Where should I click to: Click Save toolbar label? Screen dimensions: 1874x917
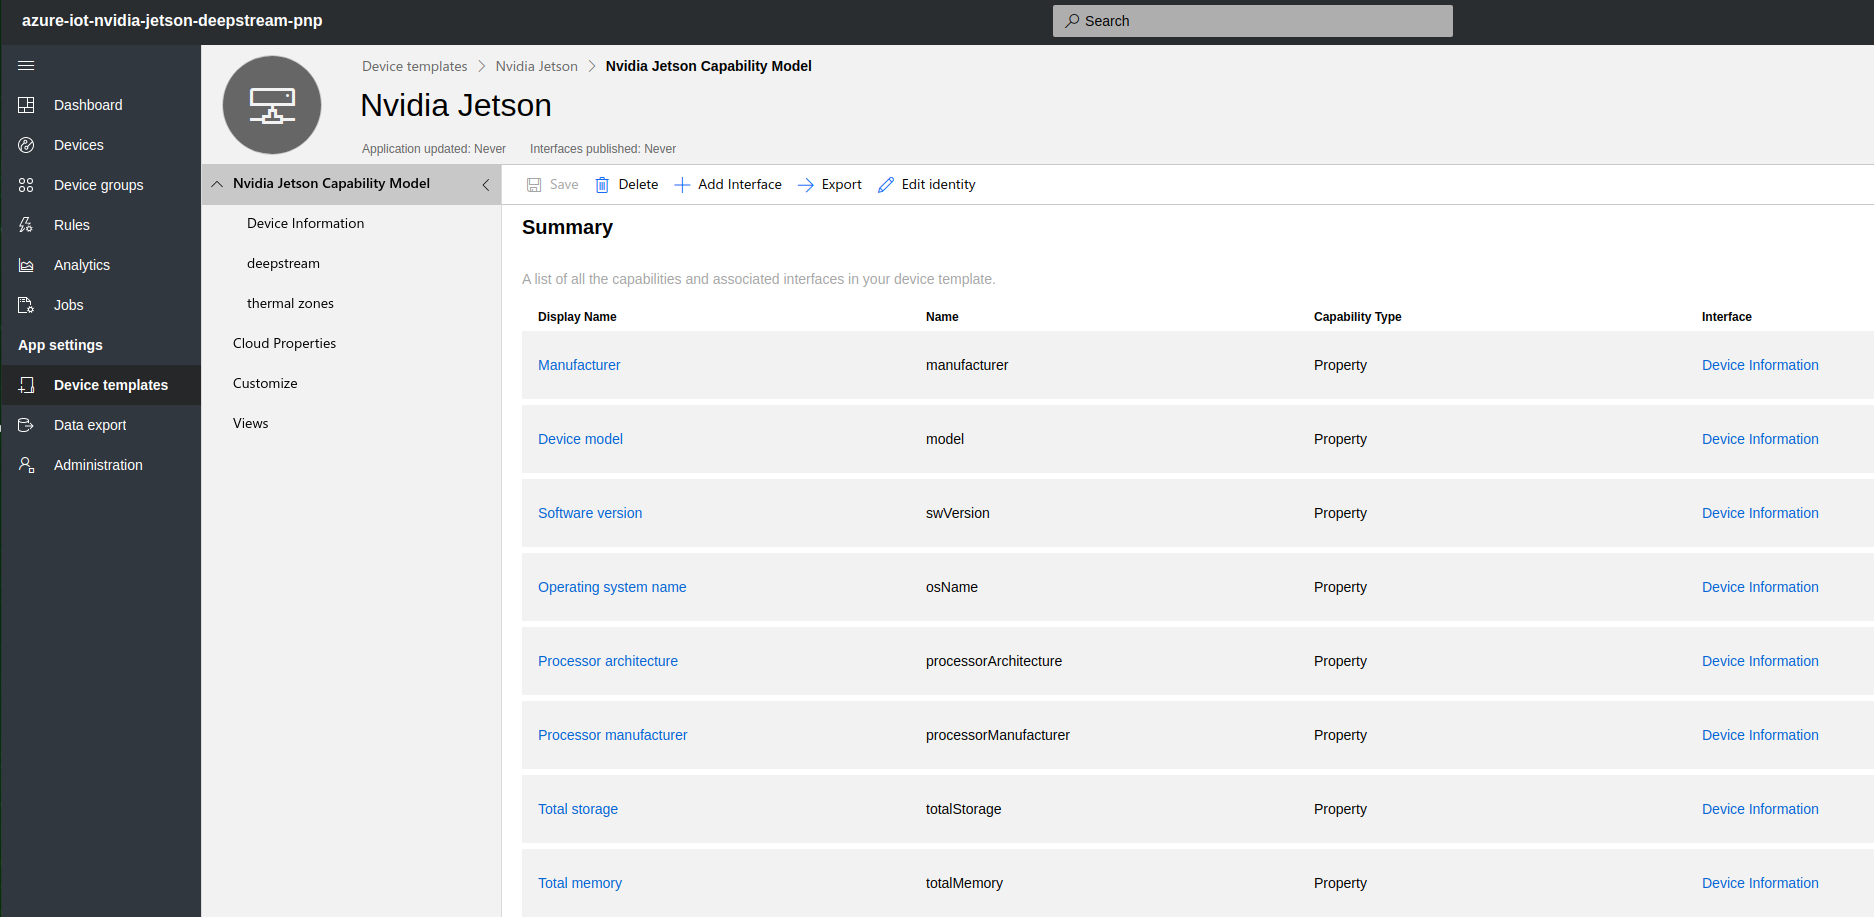pyautogui.click(x=564, y=185)
